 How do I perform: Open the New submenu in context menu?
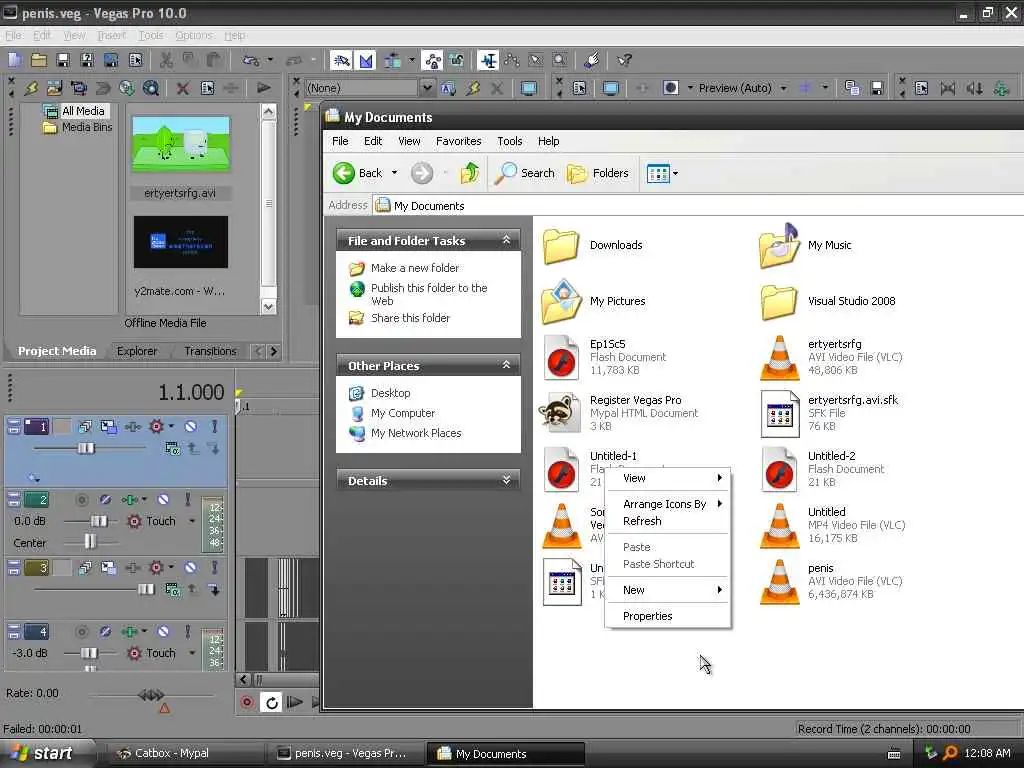click(667, 590)
